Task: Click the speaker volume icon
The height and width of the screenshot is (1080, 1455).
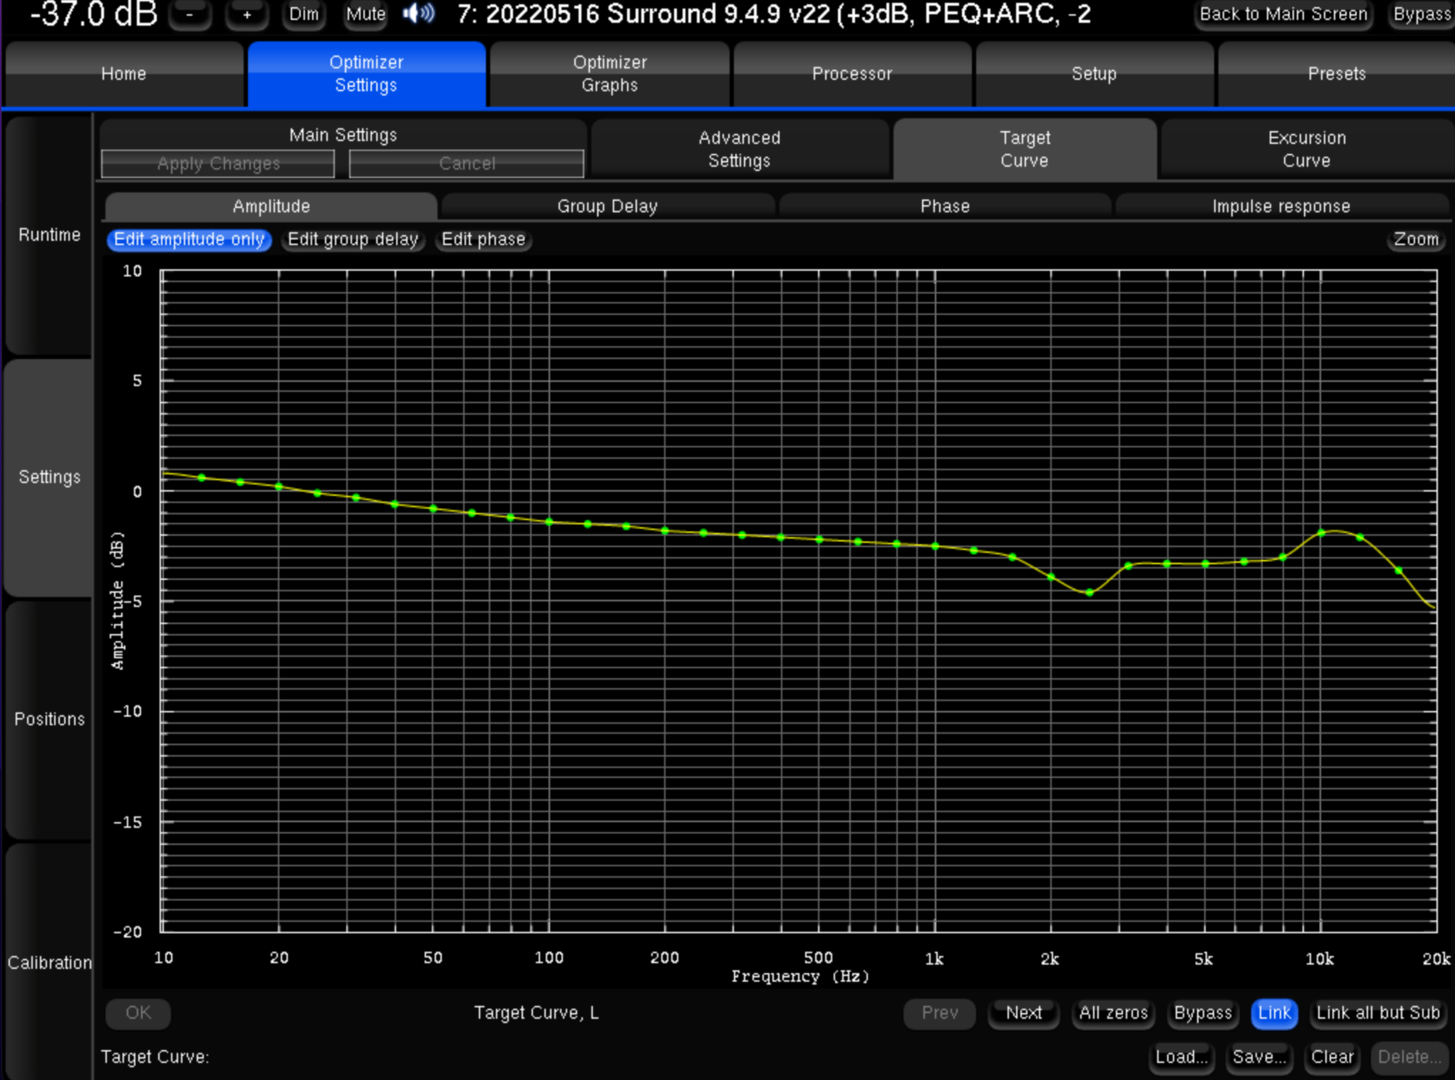Action: [x=418, y=14]
